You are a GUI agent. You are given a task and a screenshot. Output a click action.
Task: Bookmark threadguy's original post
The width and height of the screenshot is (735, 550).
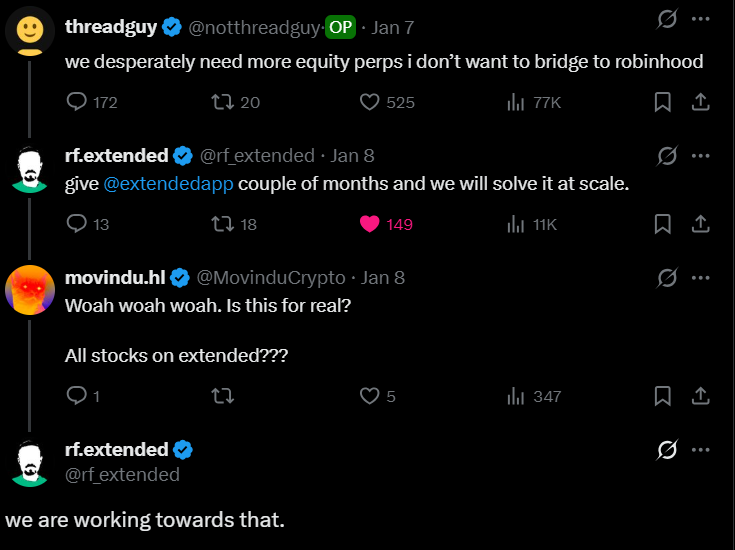[x=662, y=102]
